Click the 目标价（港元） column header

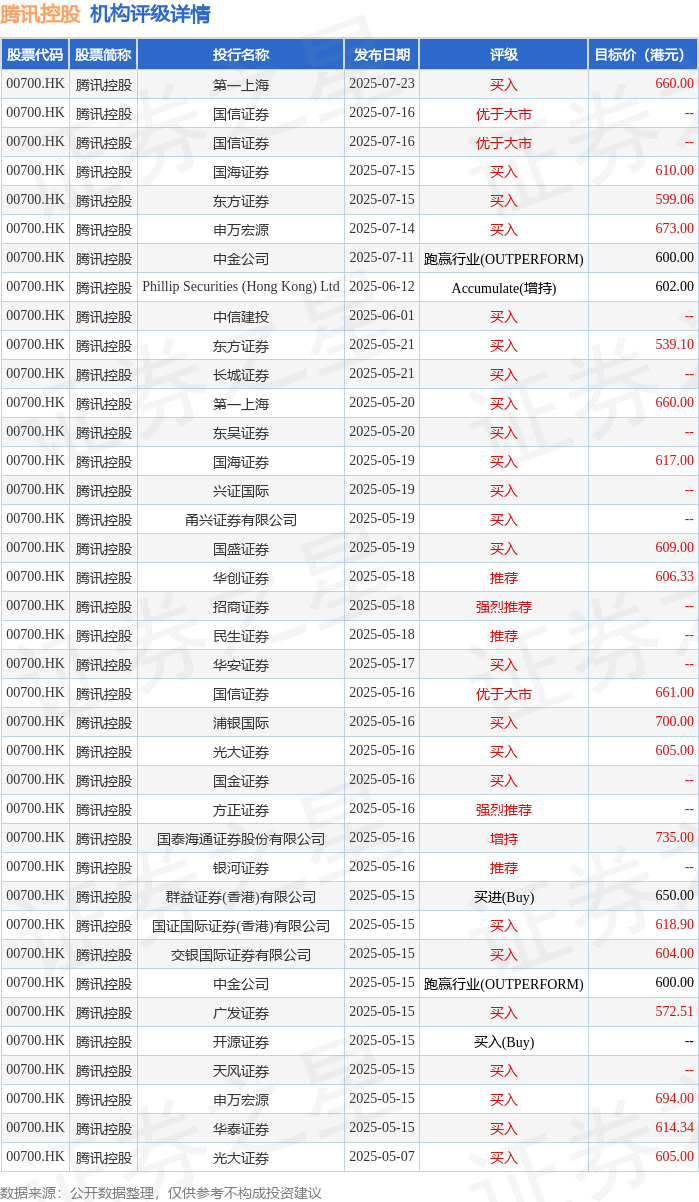click(x=643, y=55)
